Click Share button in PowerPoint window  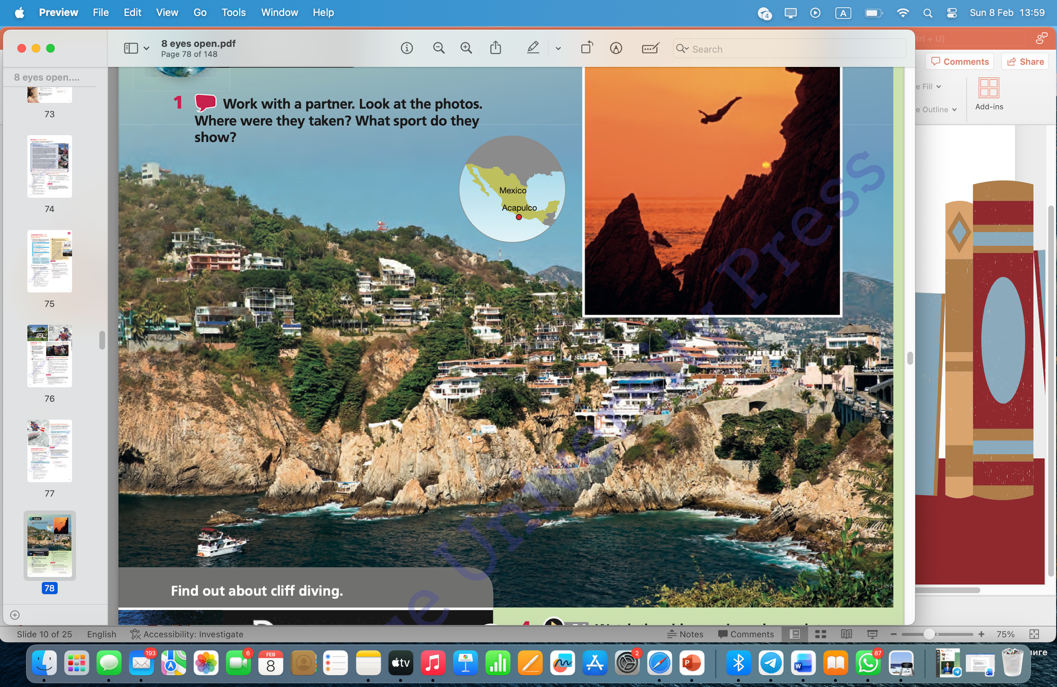click(1025, 61)
